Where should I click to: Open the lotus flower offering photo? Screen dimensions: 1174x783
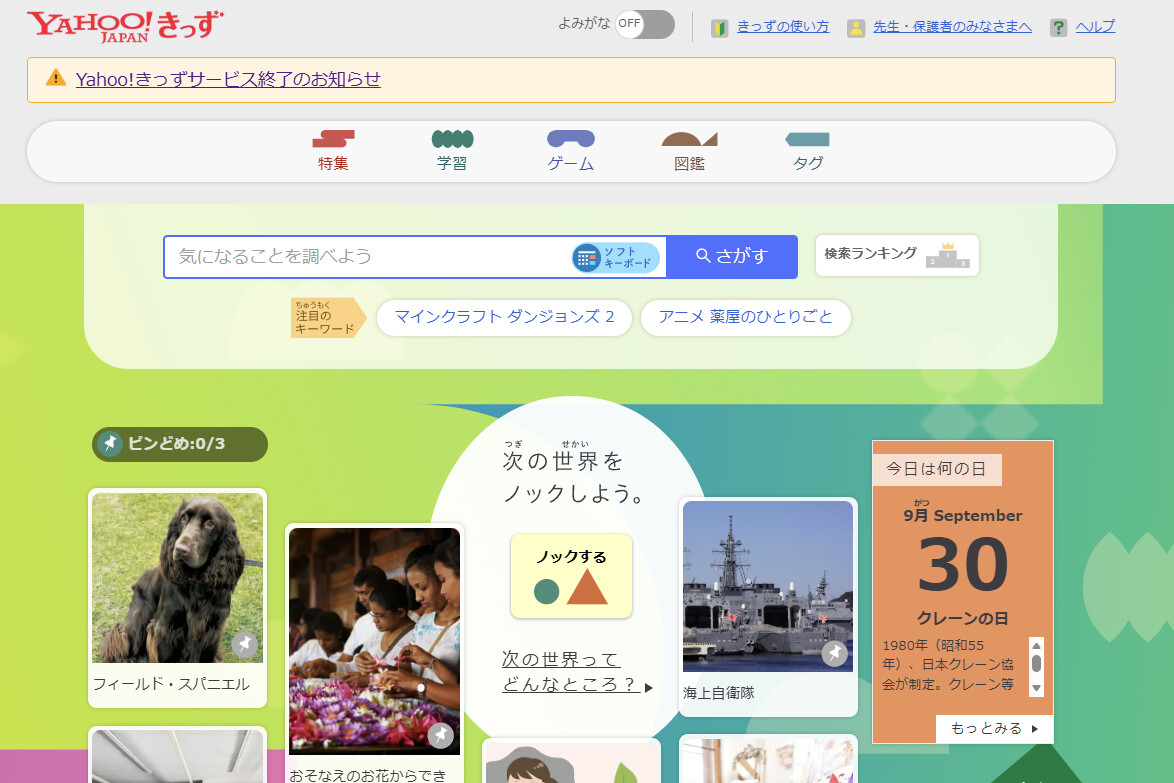374,641
